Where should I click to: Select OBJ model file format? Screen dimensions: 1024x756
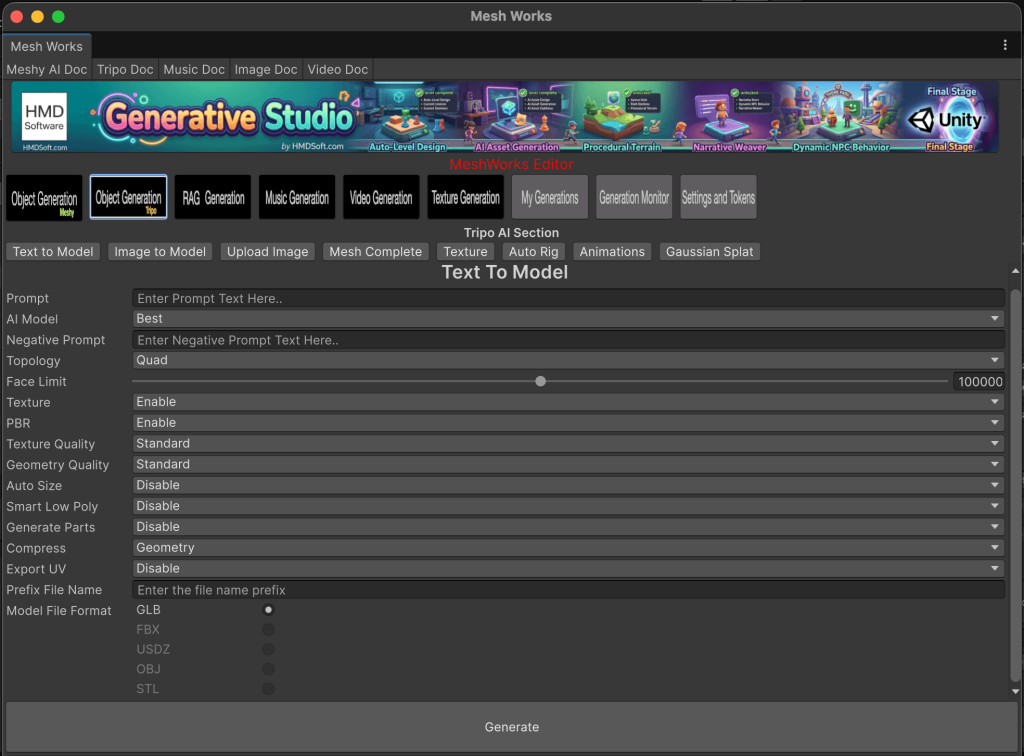[268, 669]
